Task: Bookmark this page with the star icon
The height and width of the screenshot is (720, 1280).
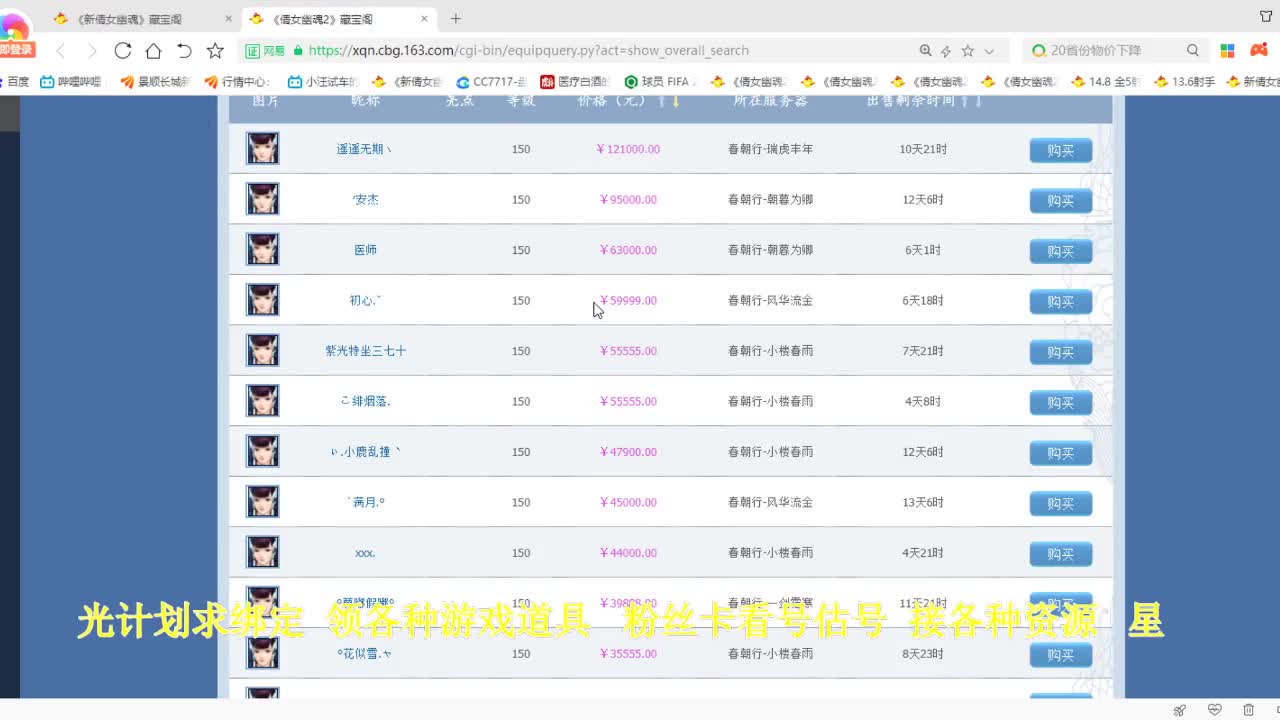Action: (x=969, y=50)
